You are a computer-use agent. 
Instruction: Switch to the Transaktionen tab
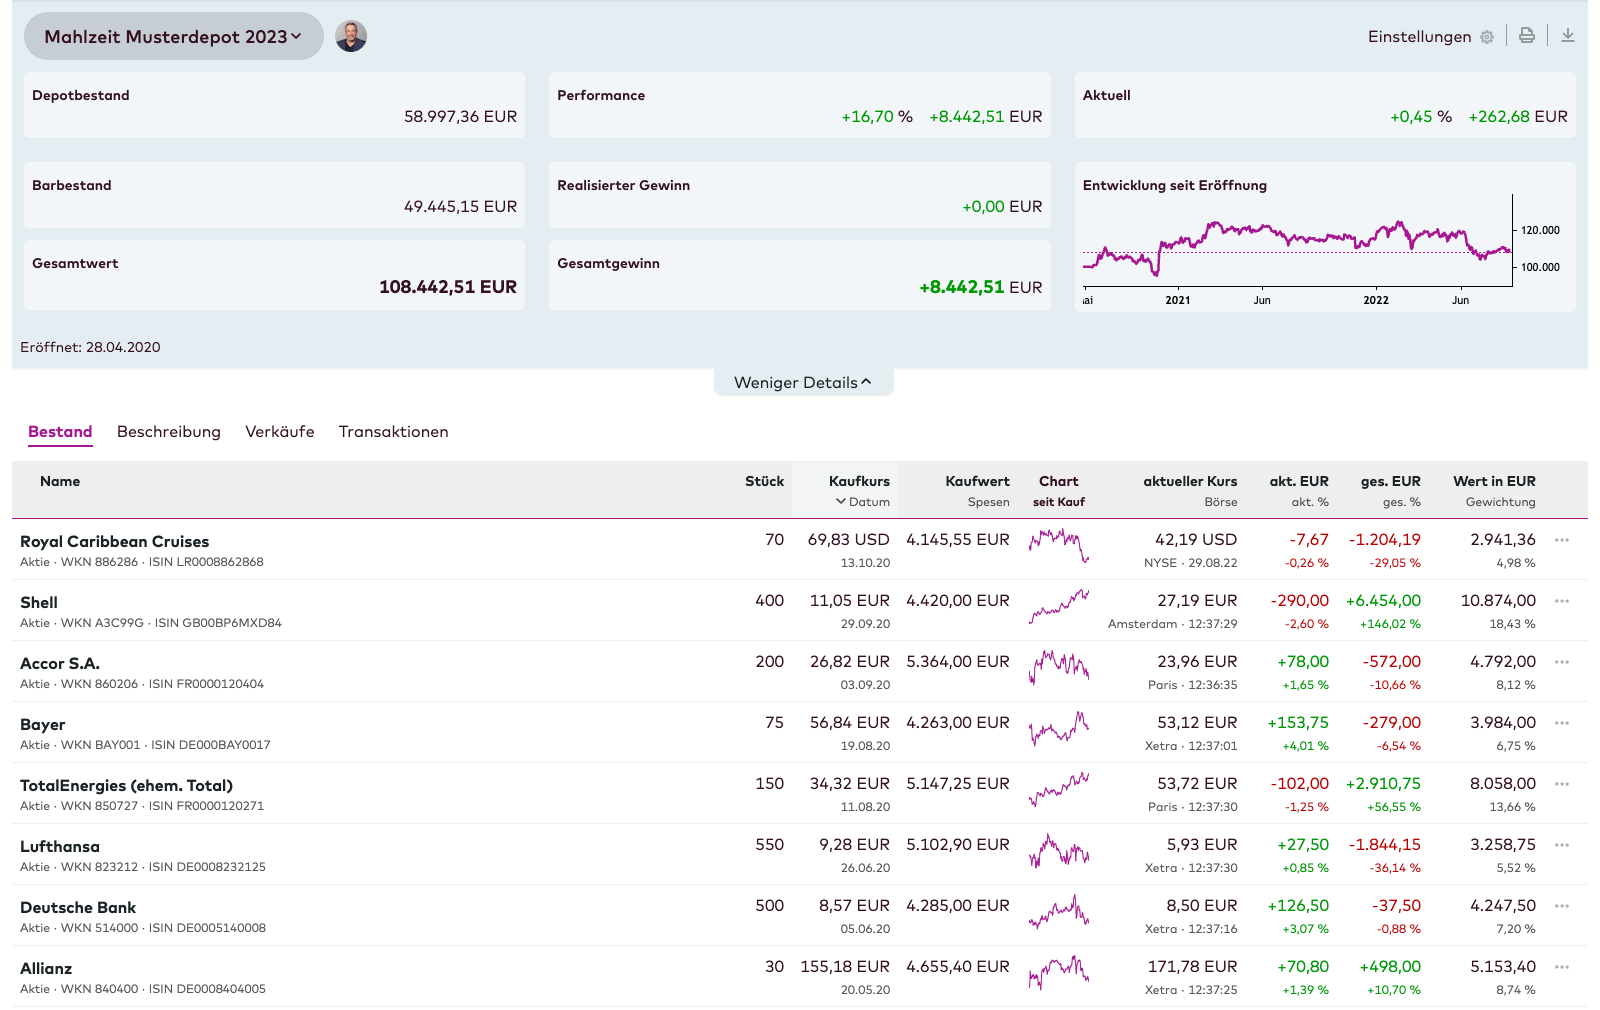coord(393,431)
